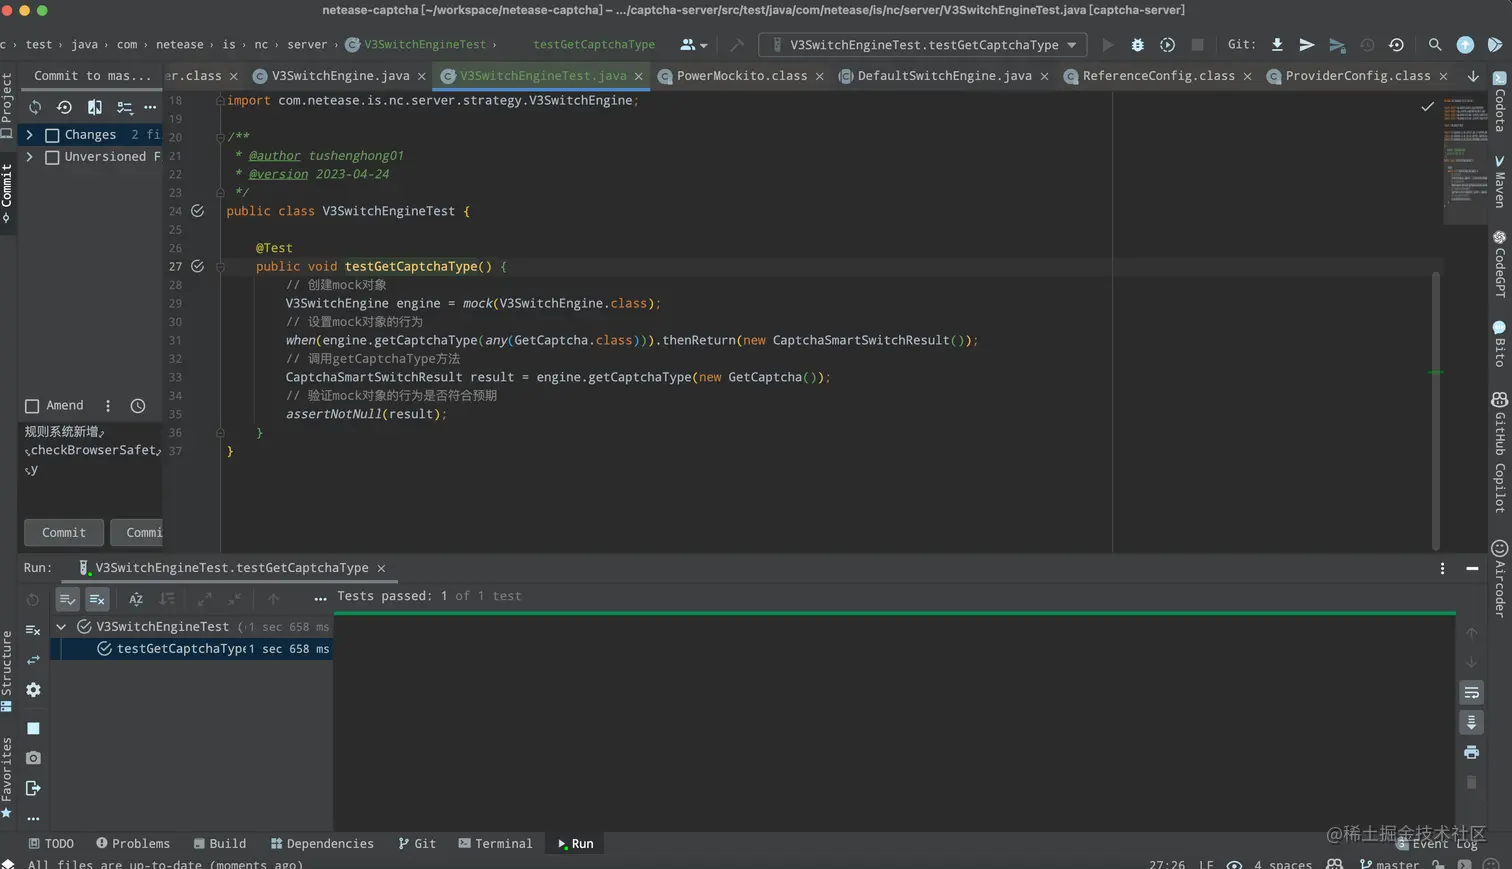Toggle Show Passed tests icon
1512x869 pixels.
click(x=67, y=599)
